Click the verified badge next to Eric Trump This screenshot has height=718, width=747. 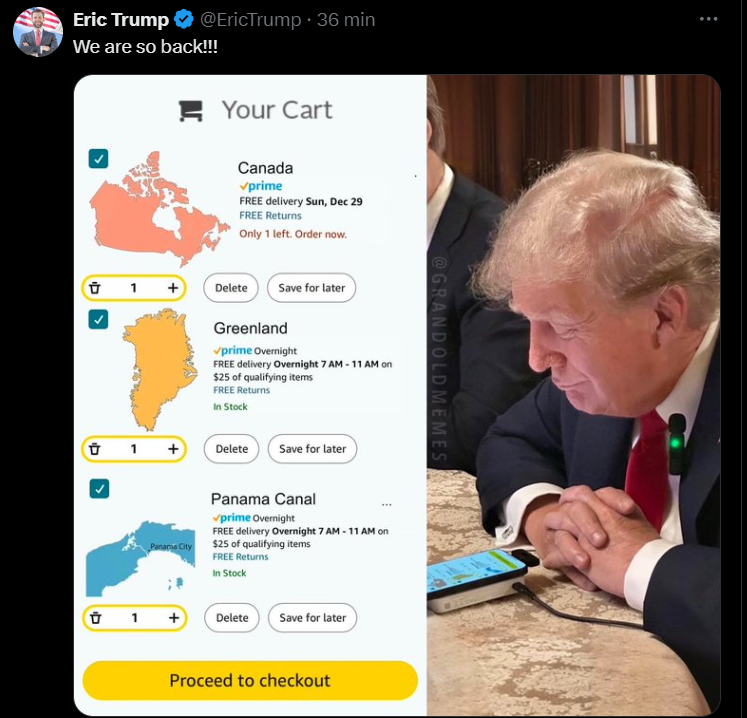pos(184,20)
